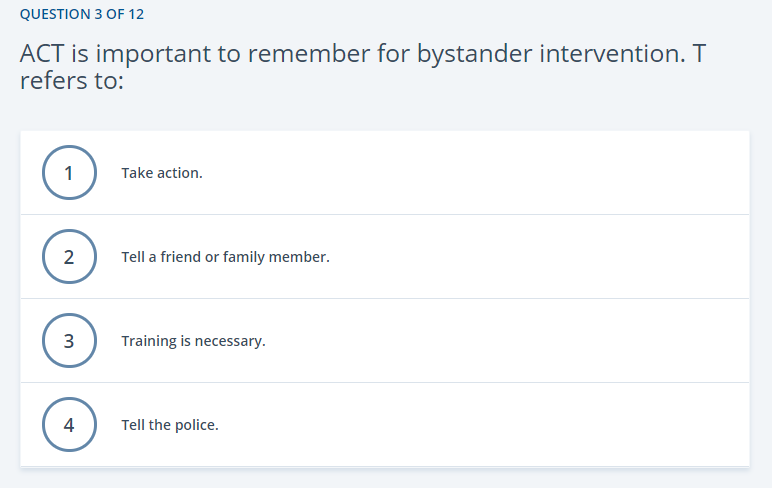Click the digit inside circle 4
Image resolution: width=772 pixels, height=488 pixels.
[x=69, y=425]
